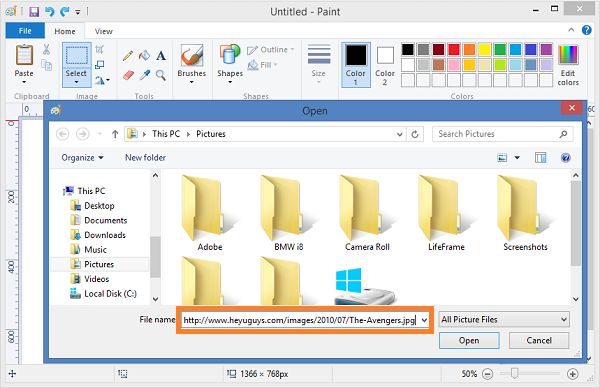Viewport: 600px width, 388px height.
Task: Select the Magnifier tool
Action: point(161,75)
